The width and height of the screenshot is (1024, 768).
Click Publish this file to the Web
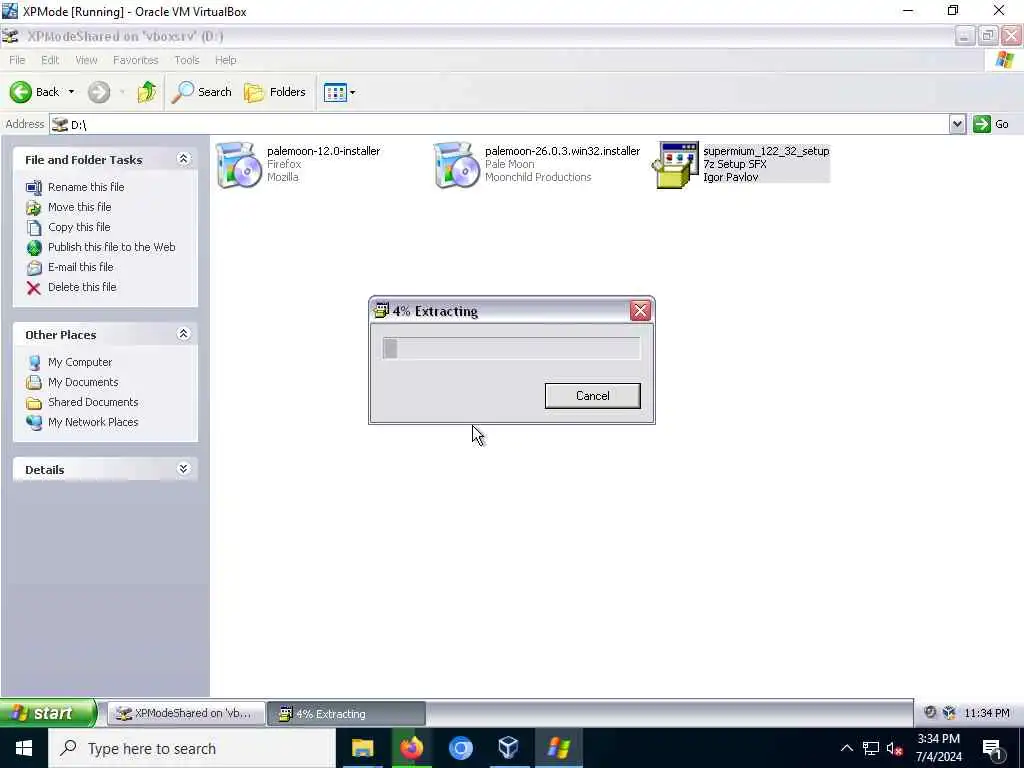(x=112, y=247)
